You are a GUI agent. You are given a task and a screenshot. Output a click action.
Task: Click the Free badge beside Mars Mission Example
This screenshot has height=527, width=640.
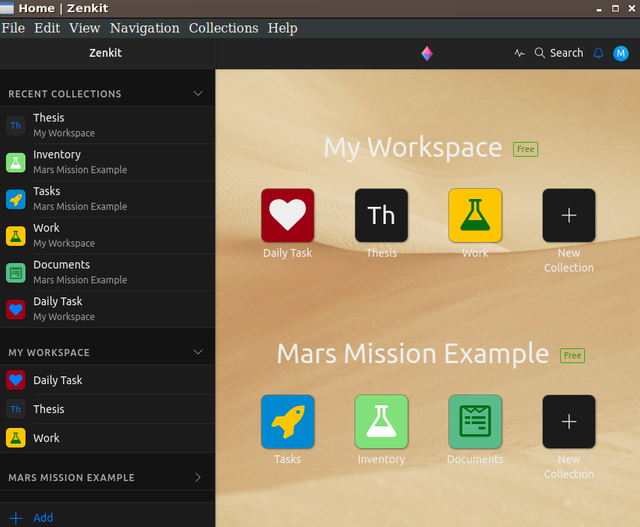572,356
